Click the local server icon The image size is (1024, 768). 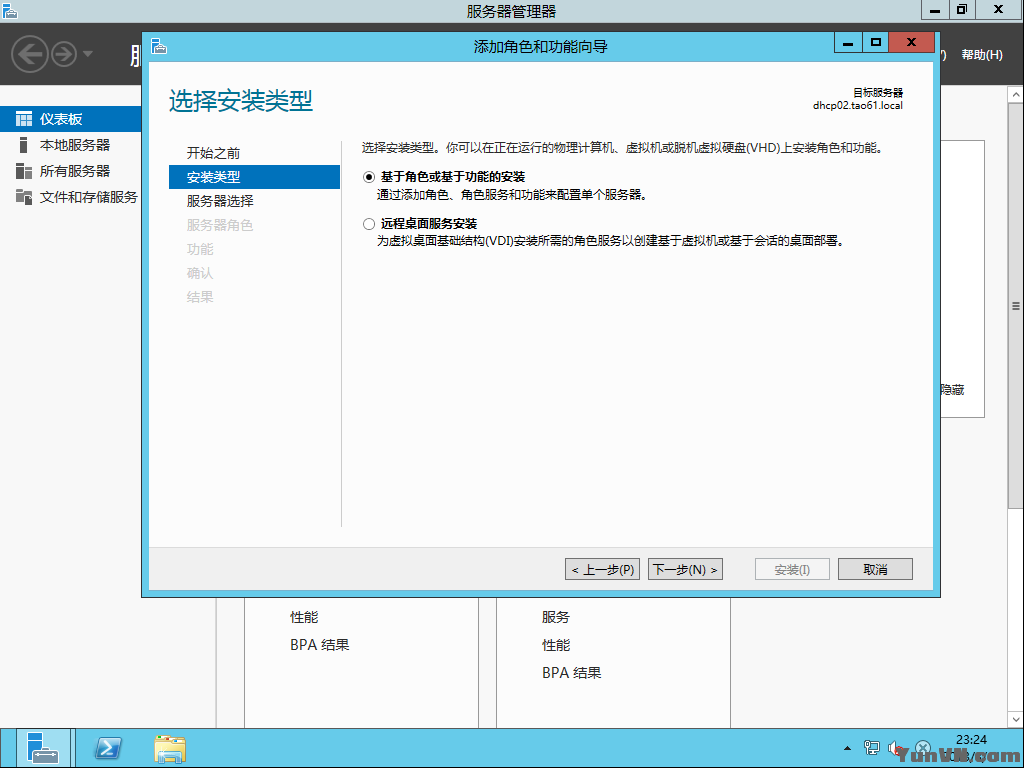tap(24, 145)
